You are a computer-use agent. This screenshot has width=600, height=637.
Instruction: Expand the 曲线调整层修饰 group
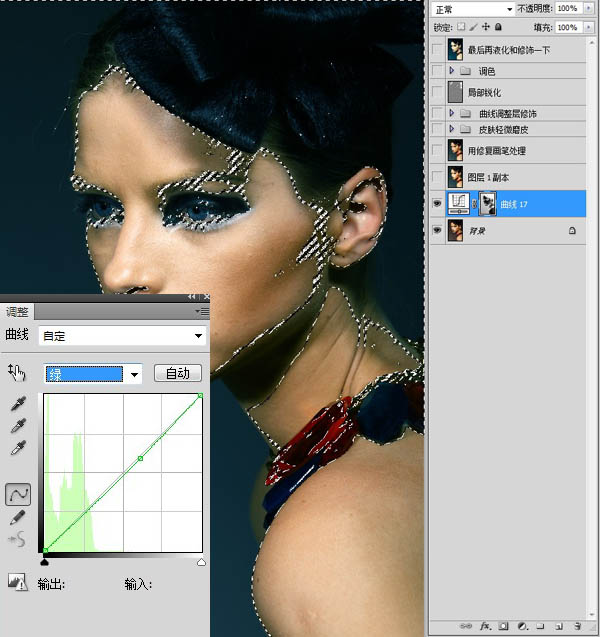452,113
